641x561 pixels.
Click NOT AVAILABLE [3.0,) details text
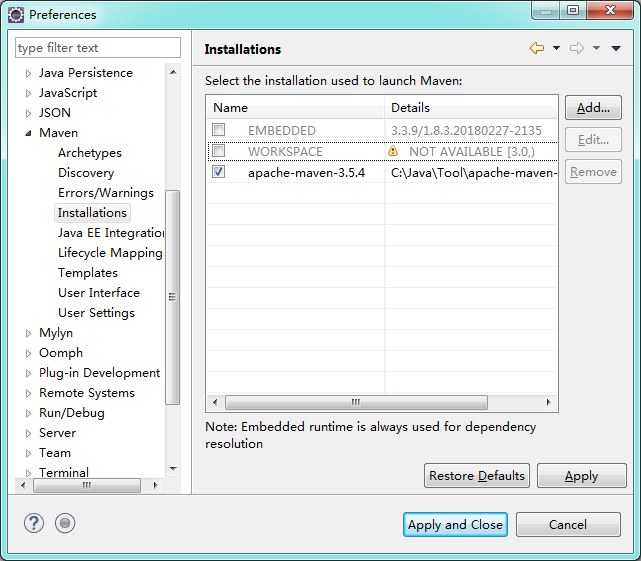pyautogui.click(x=472, y=152)
